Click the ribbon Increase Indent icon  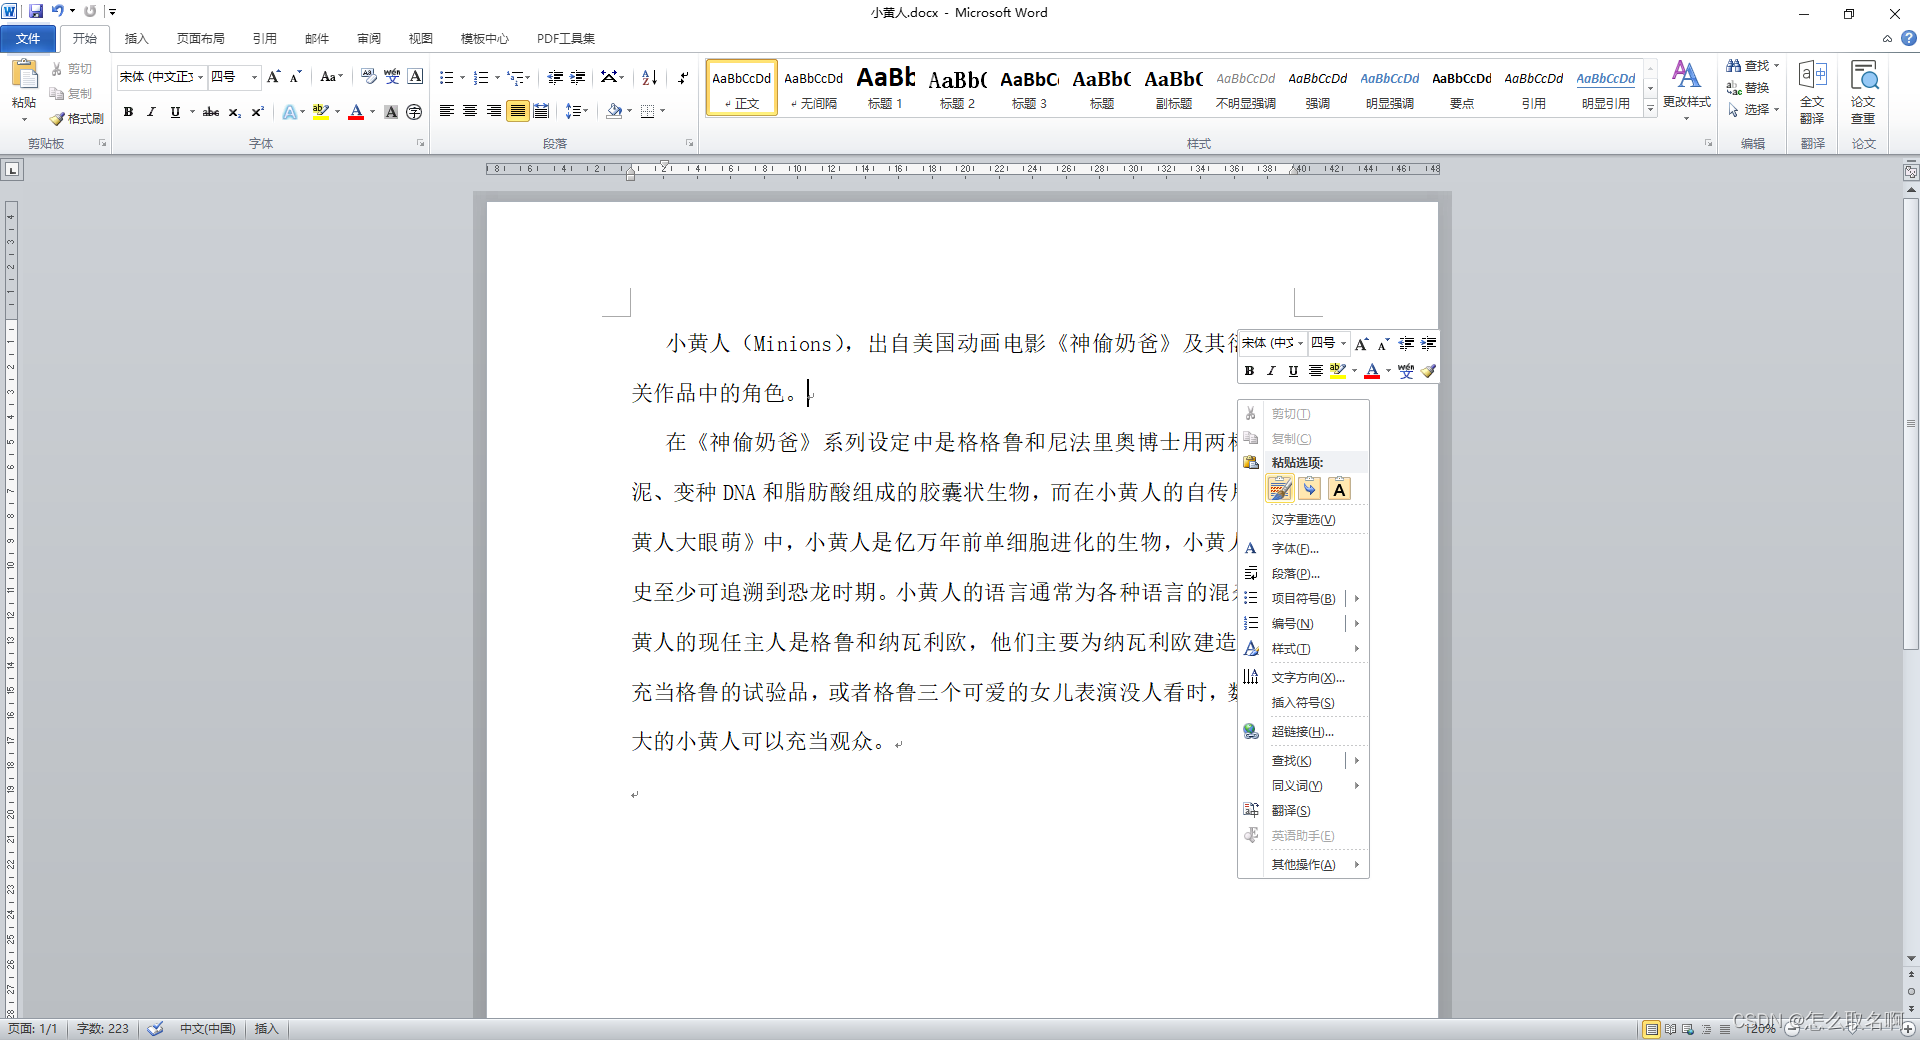(578, 77)
